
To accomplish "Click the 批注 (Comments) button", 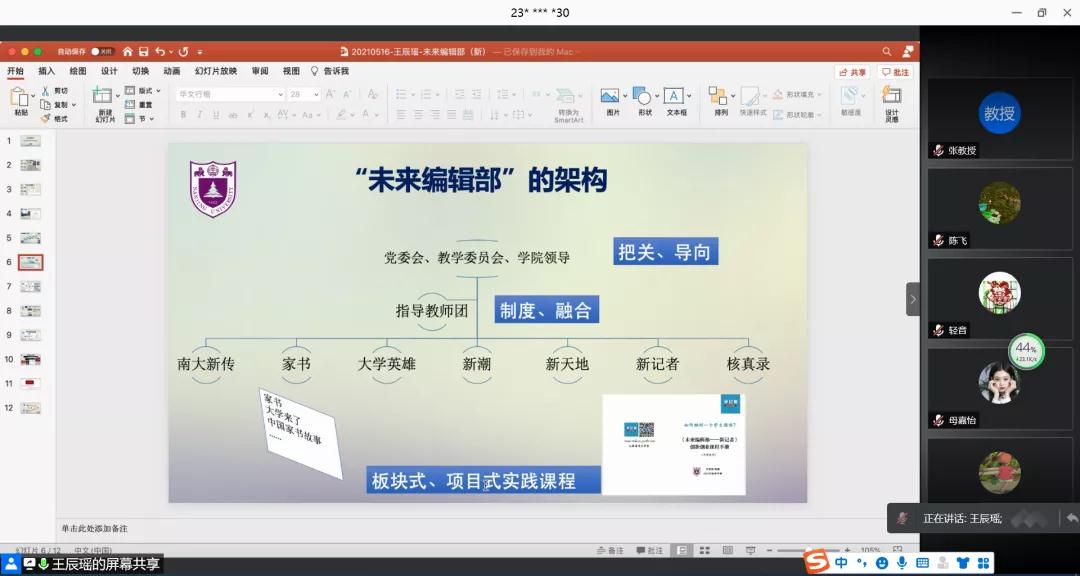I will [x=894, y=71].
